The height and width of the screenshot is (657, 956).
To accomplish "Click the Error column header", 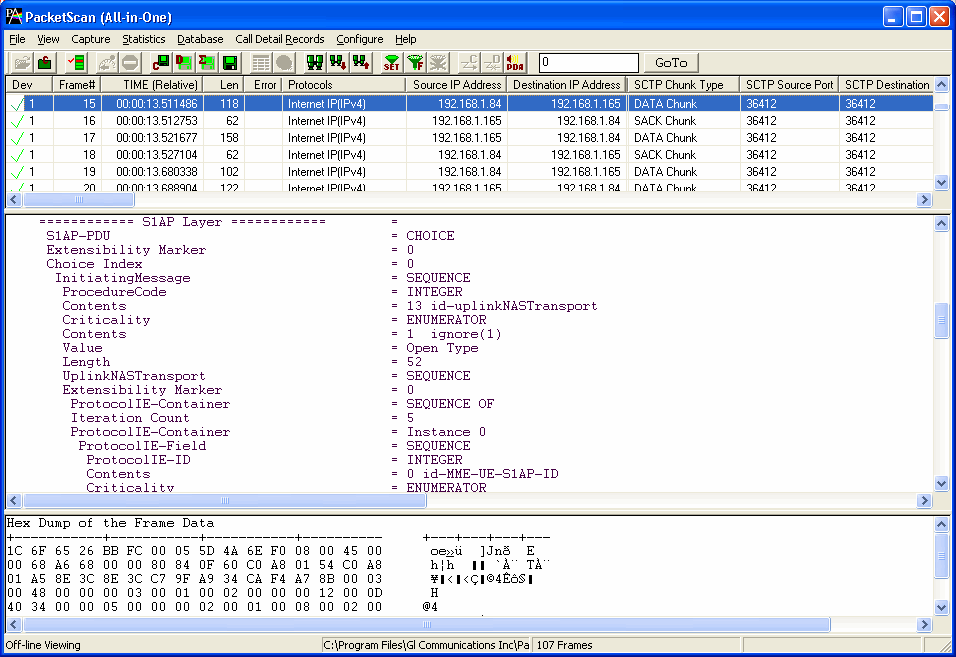I will (263, 85).
